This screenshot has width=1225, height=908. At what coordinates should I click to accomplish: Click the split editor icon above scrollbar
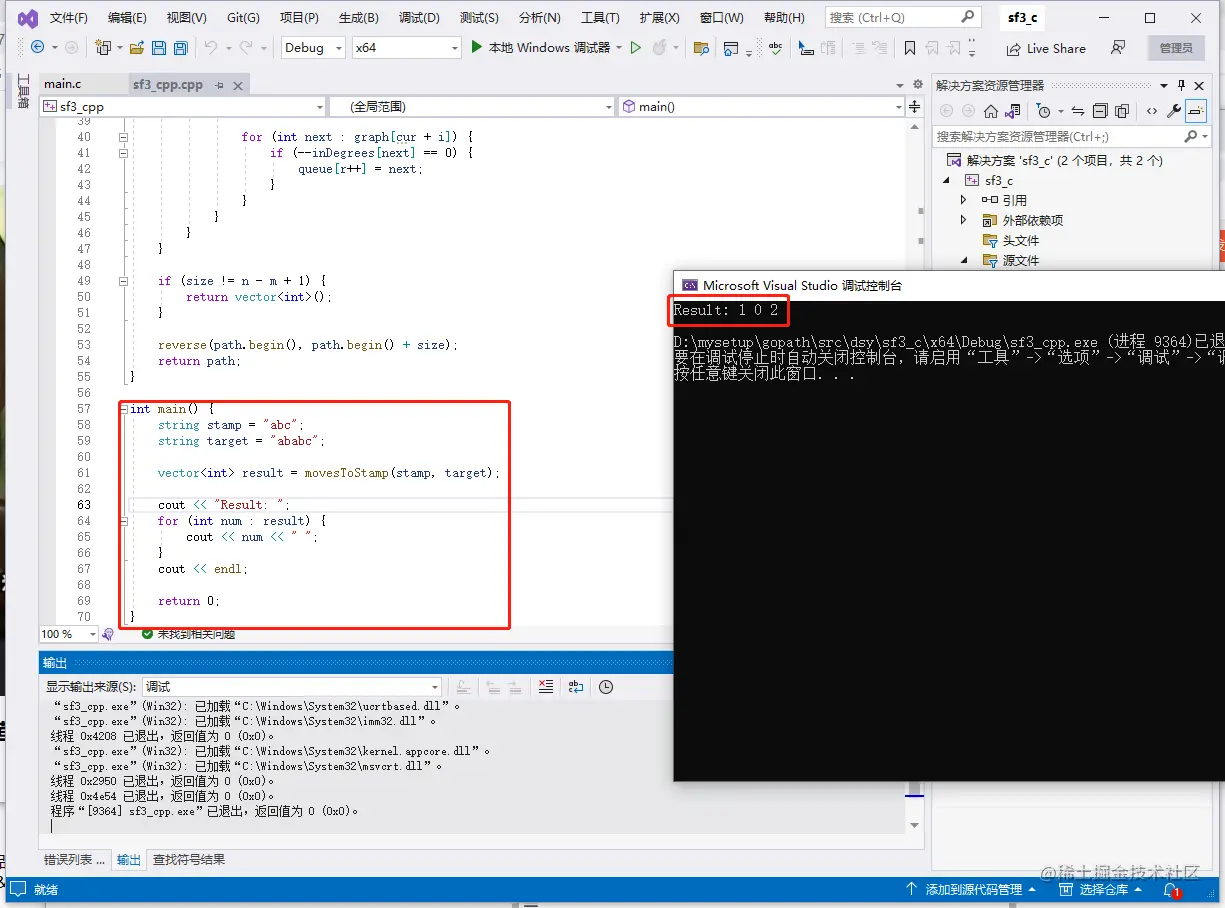pos(913,106)
